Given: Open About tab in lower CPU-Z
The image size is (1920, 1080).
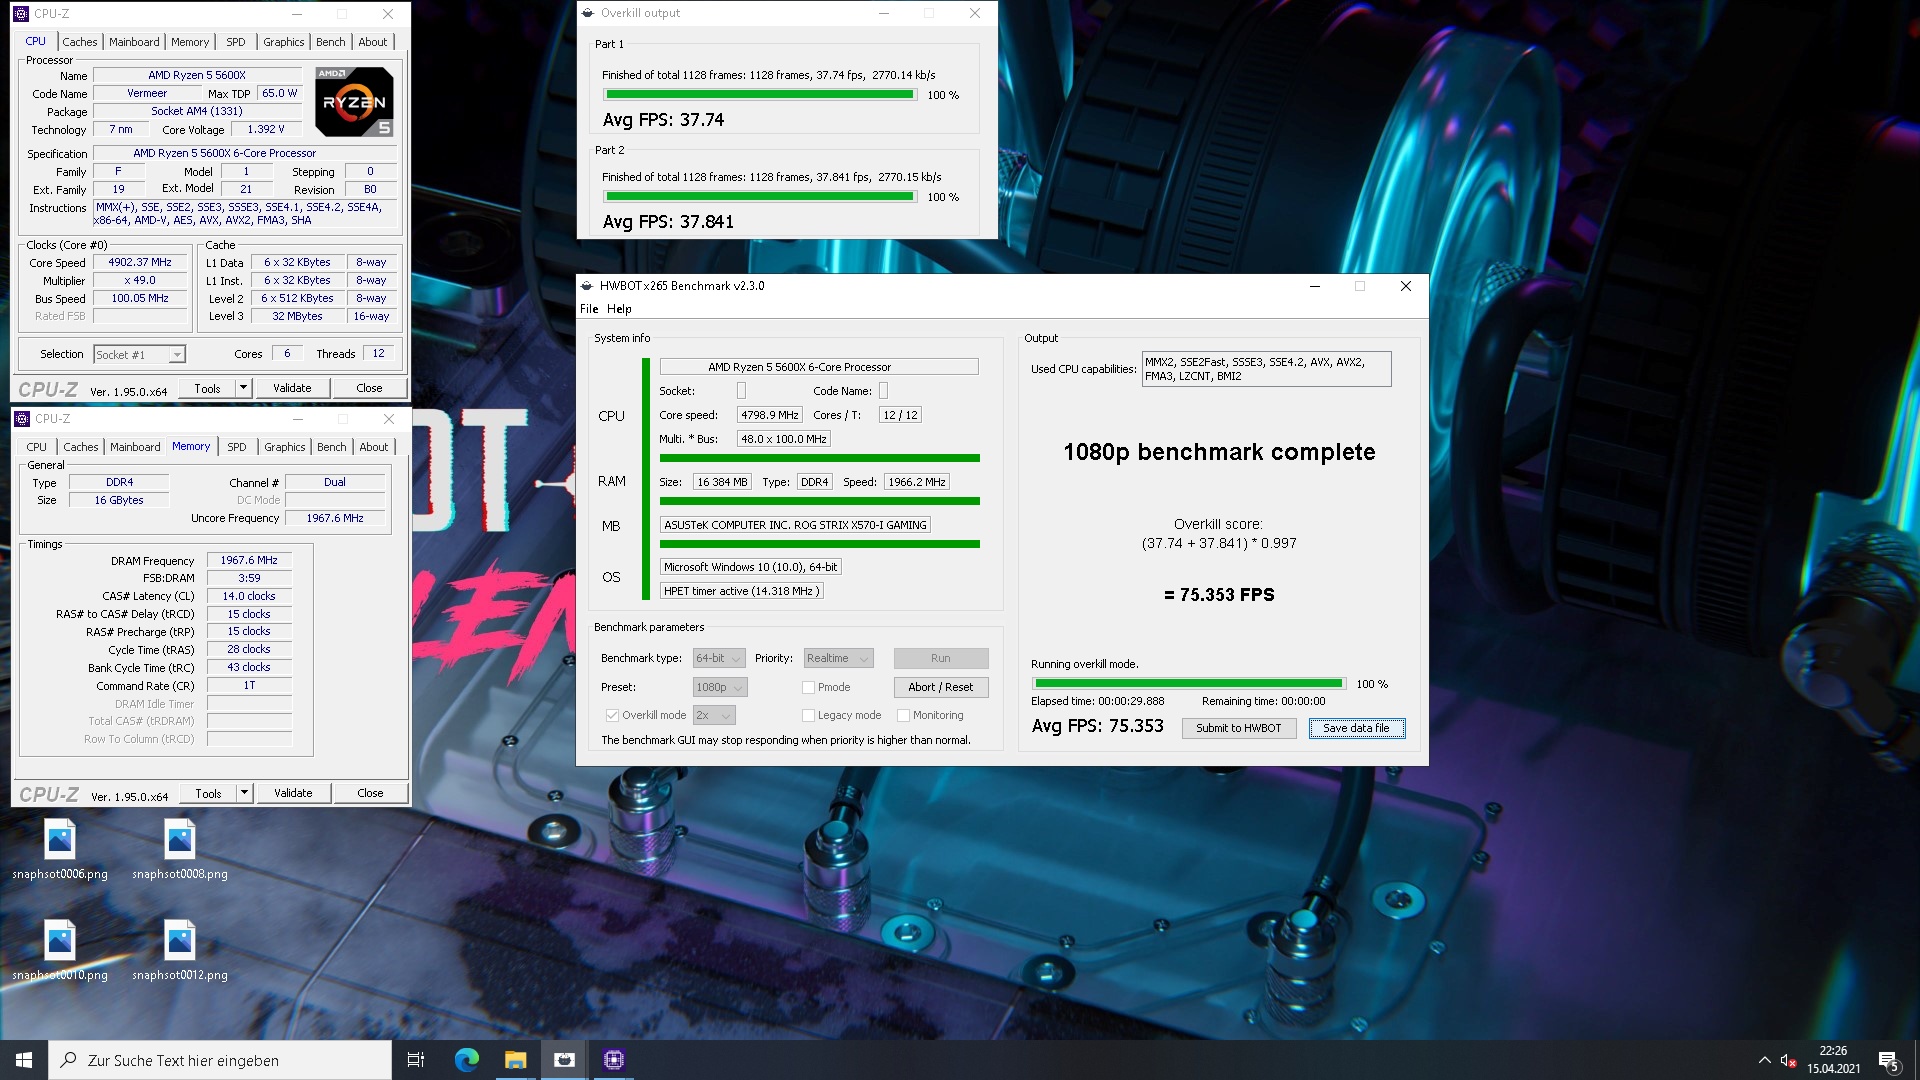Looking at the screenshot, I should (x=374, y=447).
